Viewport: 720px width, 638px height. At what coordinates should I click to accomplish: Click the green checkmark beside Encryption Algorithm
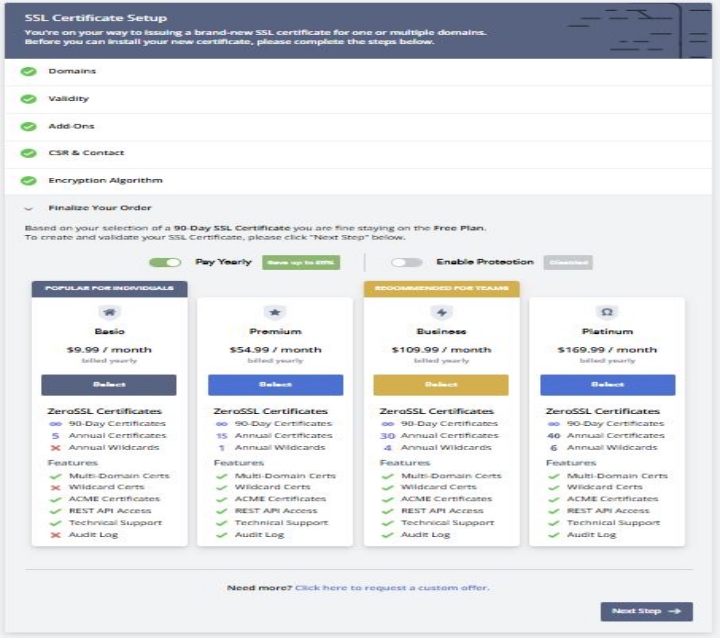click(x=28, y=181)
